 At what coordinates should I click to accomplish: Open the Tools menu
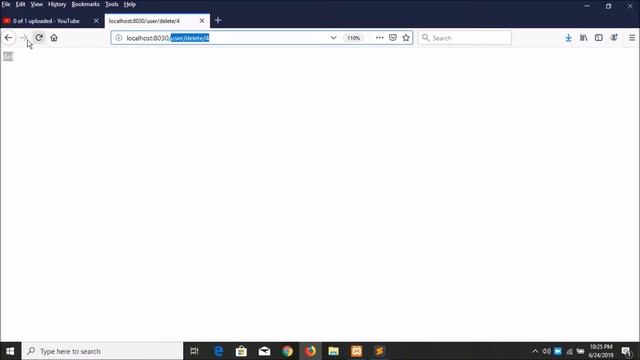pos(111,4)
